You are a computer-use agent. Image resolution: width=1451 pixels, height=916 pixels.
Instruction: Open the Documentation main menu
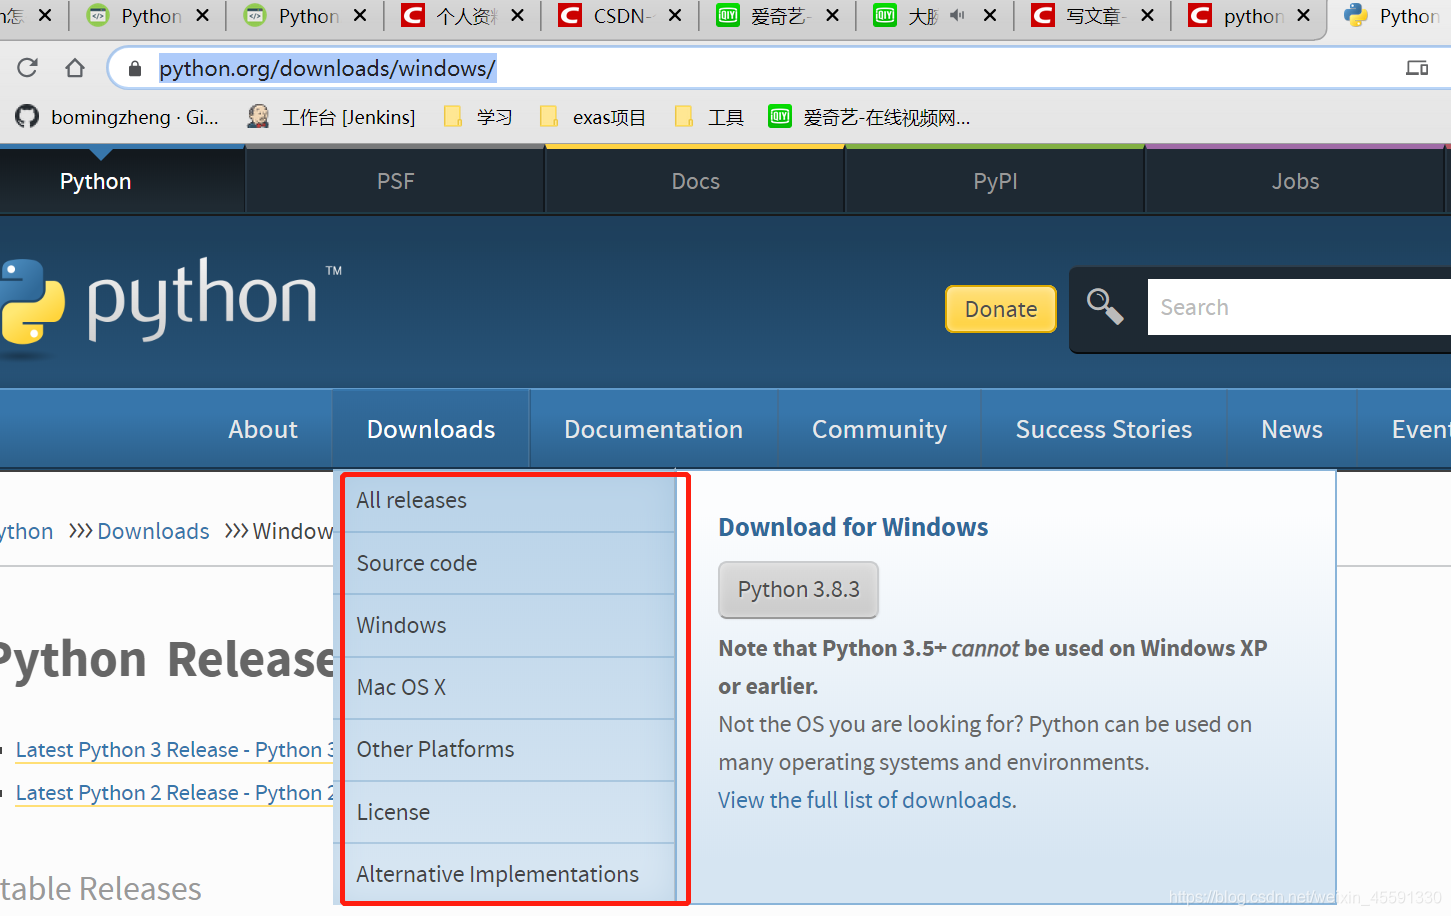653,429
